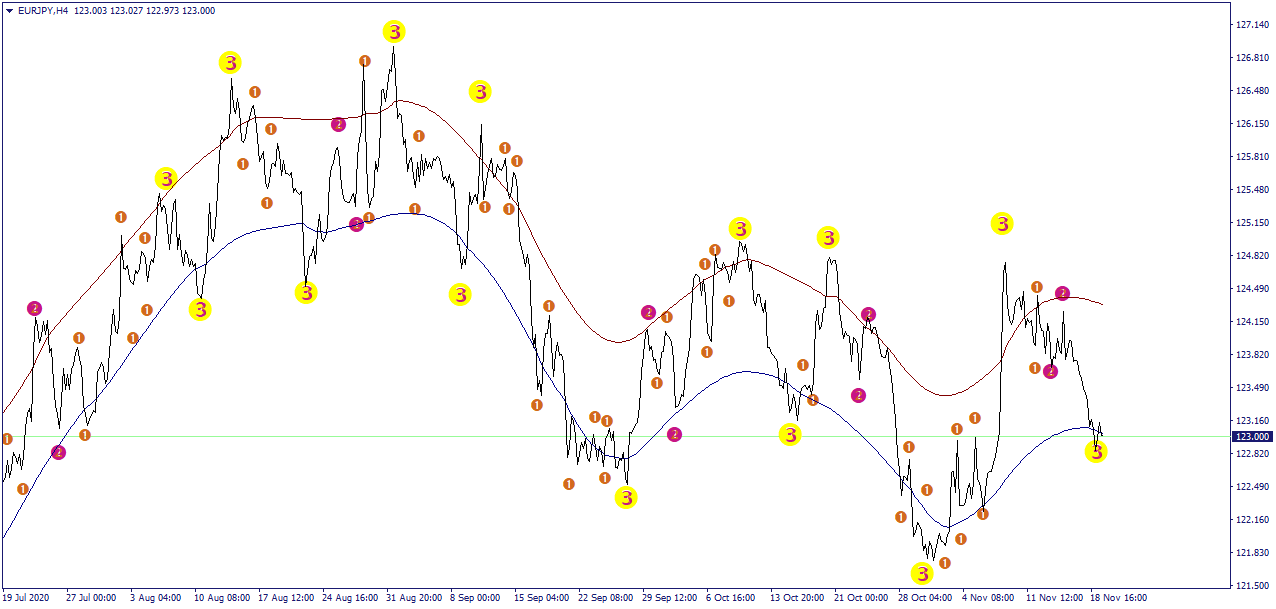This screenshot has height=609, width=1276.
Task: Click the EURJPY,H4 chart symbol label
Action: 43,10
